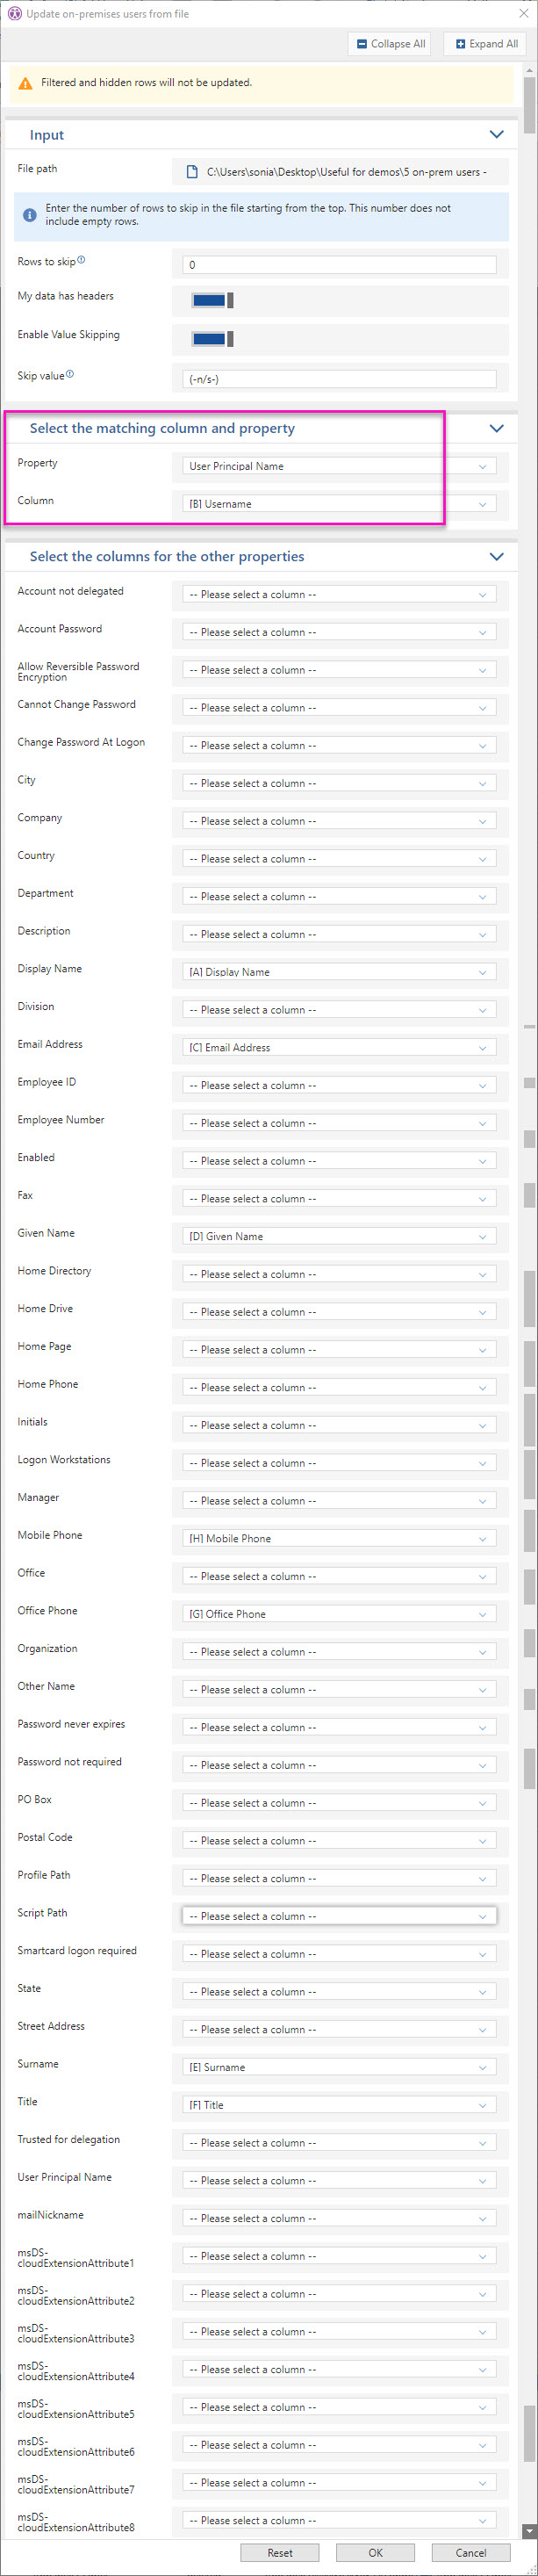
Task: Click the app icon in the title bar
Action: point(13,14)
